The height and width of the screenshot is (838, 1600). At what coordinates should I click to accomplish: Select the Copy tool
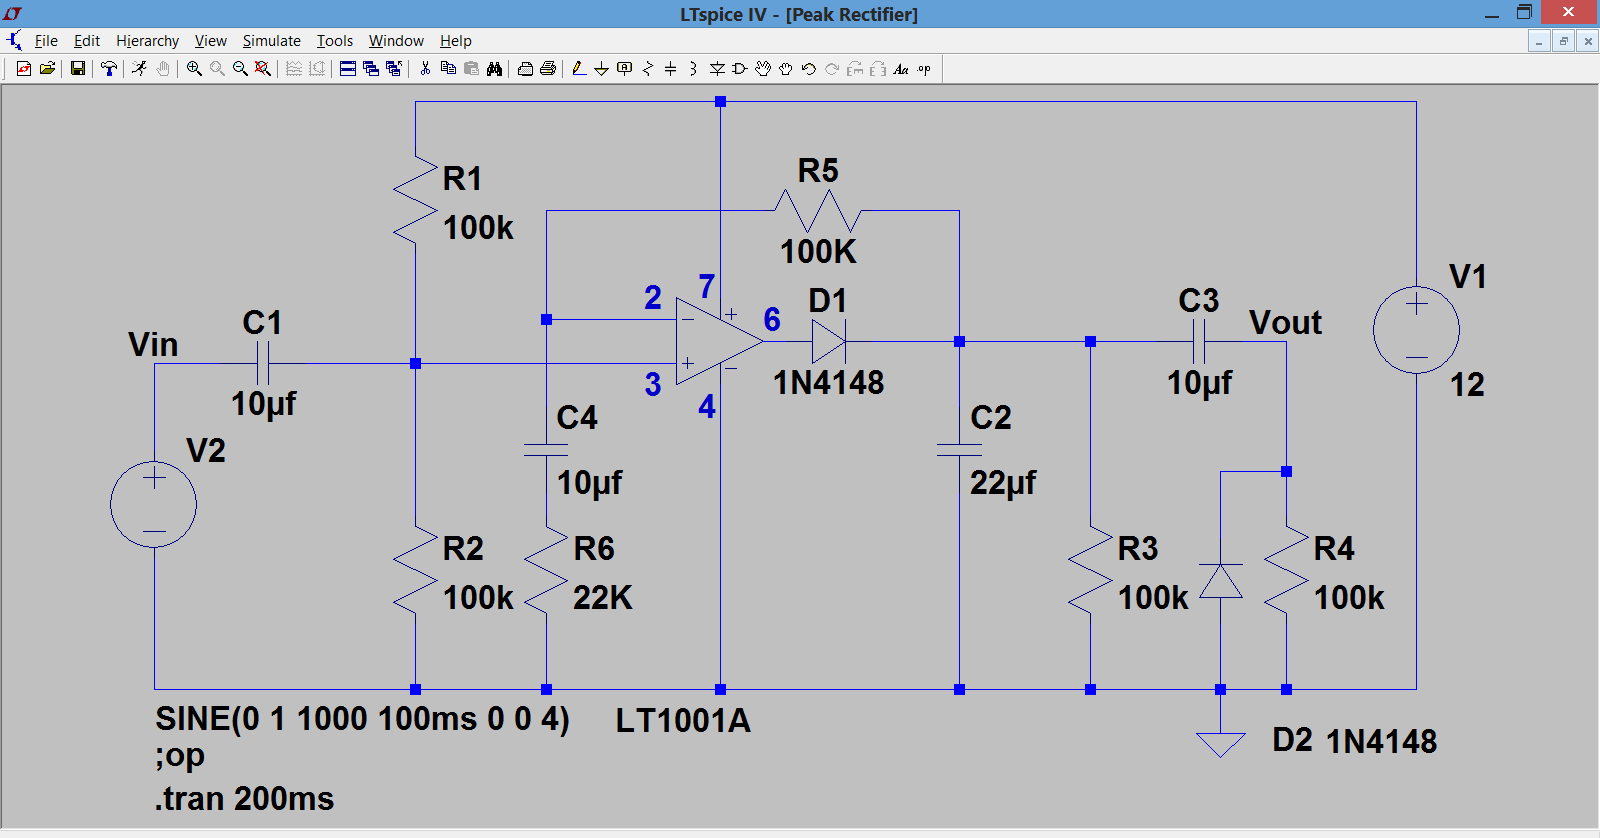[x=448, y=68]
